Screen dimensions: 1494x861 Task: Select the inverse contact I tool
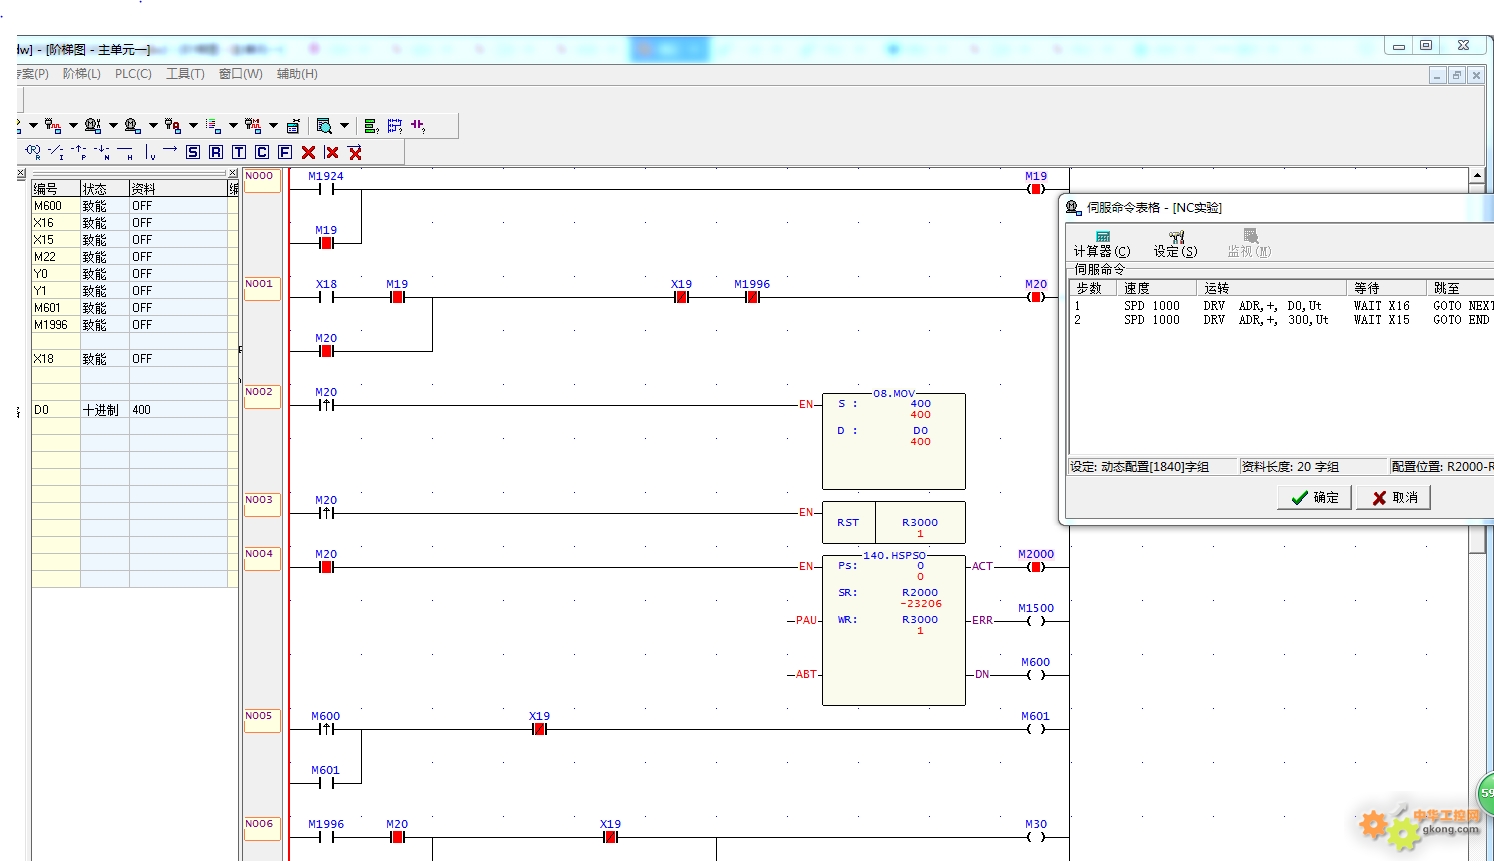tap(56, 152)
